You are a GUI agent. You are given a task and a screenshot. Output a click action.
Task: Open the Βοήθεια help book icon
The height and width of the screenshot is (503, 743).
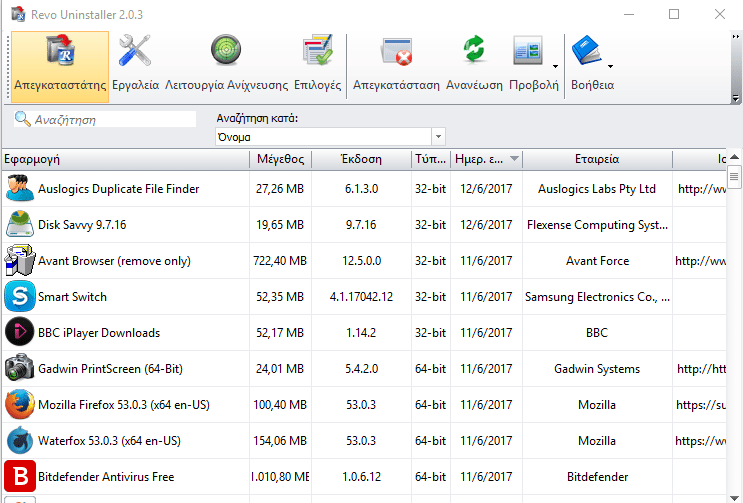(x=586, y=50)
